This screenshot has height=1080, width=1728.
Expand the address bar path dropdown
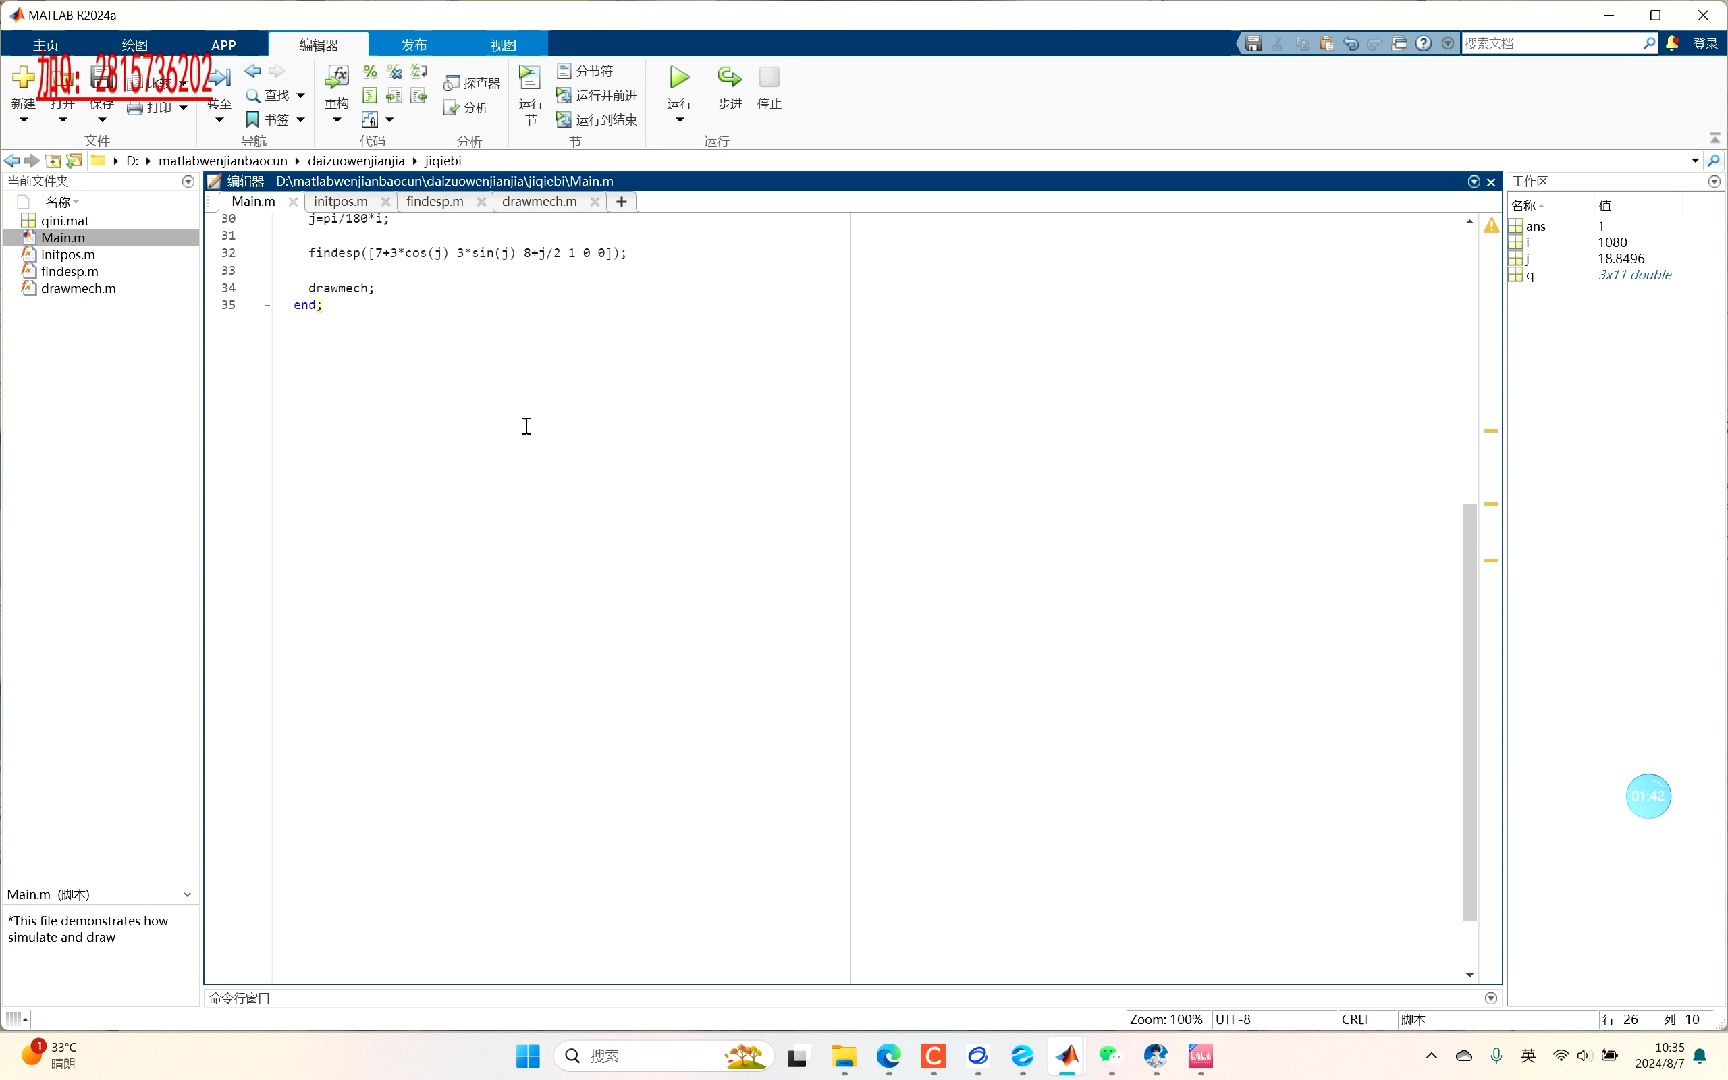[1695, 160]
